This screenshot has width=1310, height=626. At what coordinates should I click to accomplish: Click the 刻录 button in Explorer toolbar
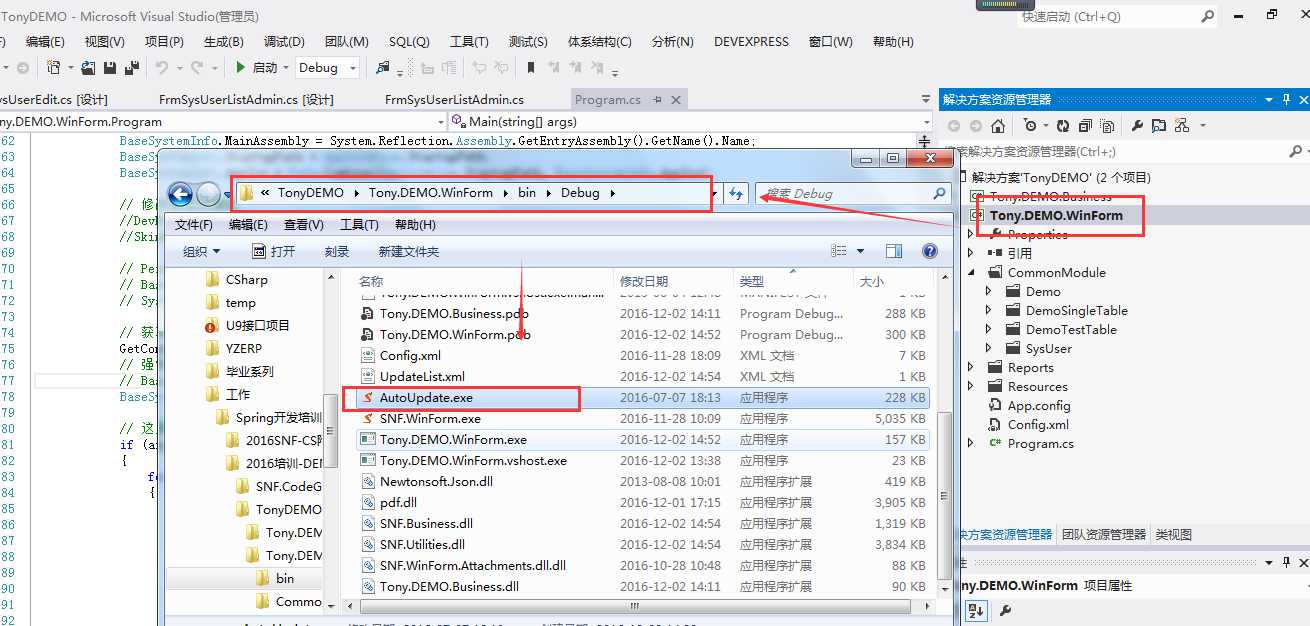click(337, 252)
